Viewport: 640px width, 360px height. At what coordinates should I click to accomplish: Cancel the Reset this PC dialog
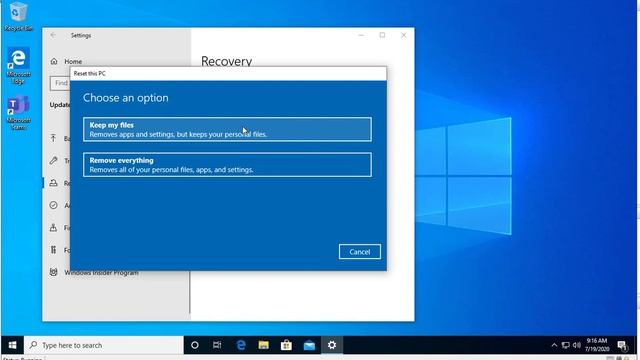tap(360, 252)
